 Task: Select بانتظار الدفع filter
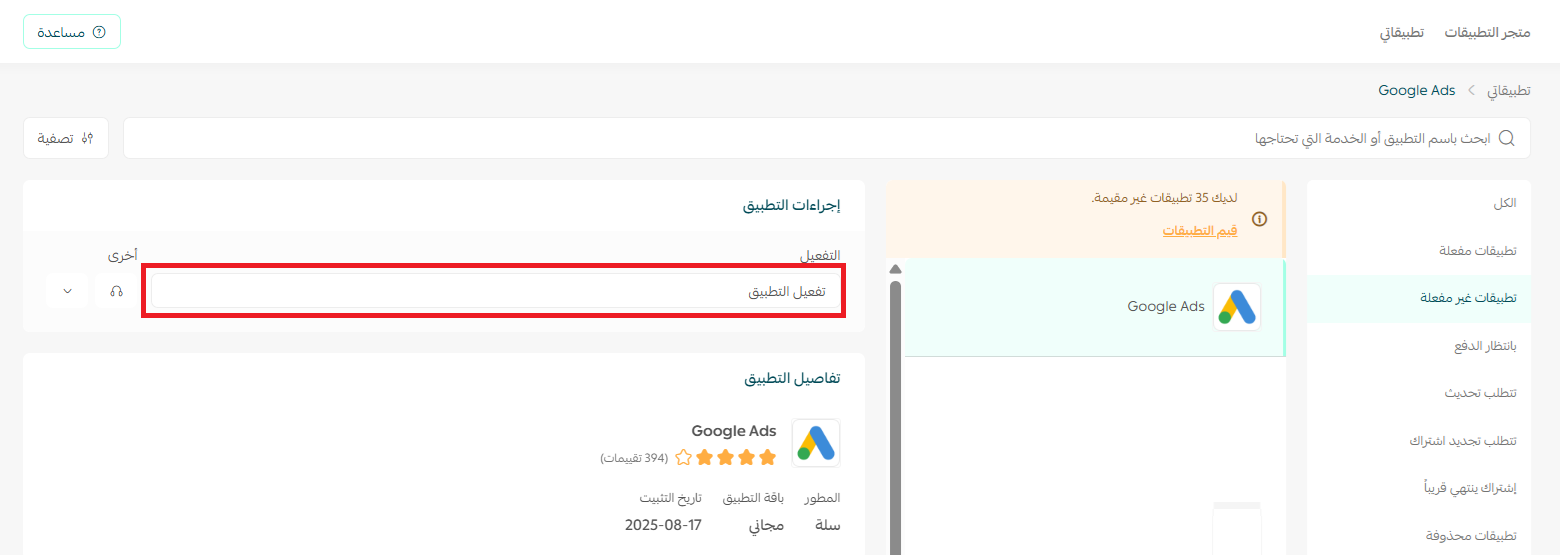click(1485, 346)
